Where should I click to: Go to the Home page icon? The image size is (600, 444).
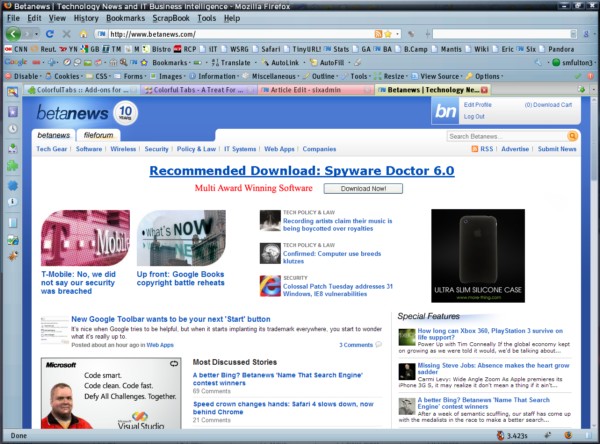(83, 34)
